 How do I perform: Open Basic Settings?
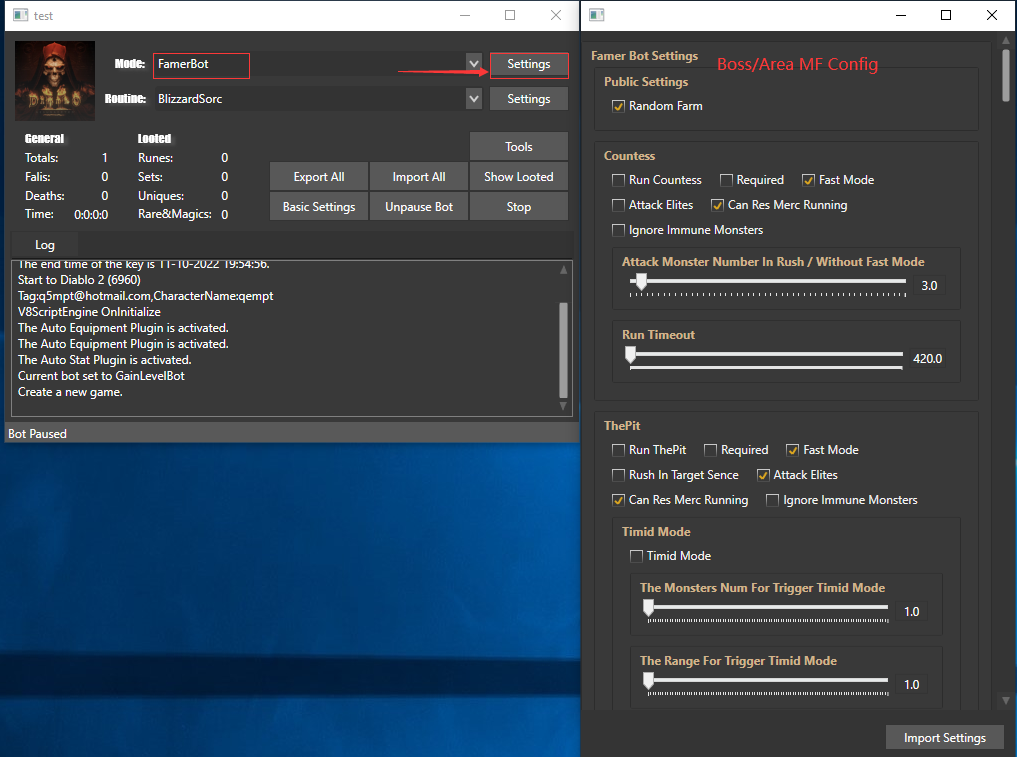(319, 206)
